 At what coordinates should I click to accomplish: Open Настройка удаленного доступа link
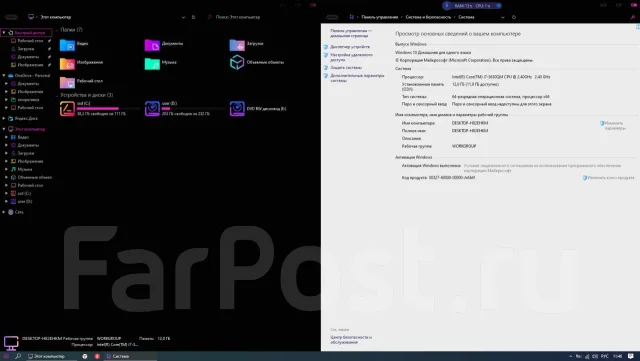pos(351,57)
